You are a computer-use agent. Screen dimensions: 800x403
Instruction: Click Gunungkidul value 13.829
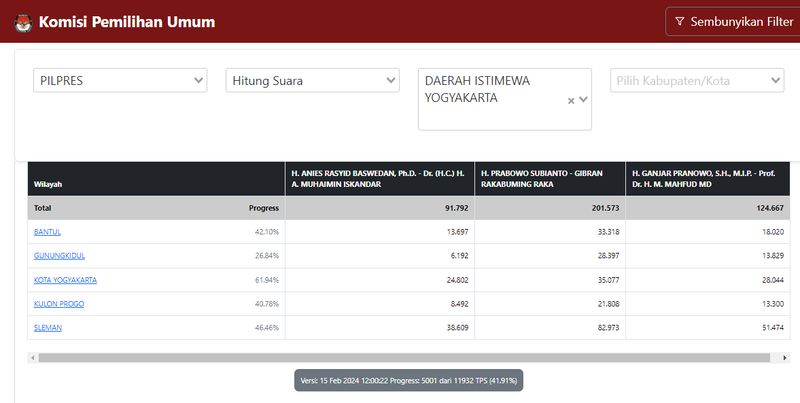773,256
